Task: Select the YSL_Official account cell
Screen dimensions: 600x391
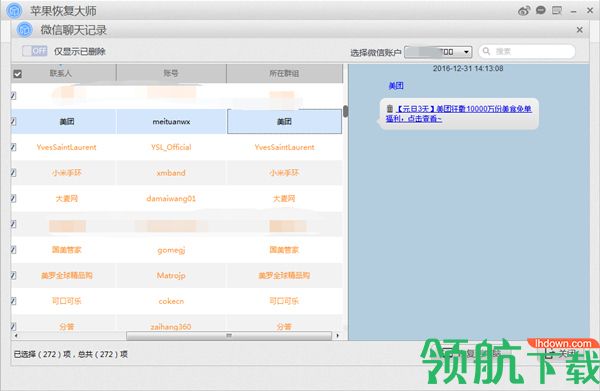Action: [171, 147]
